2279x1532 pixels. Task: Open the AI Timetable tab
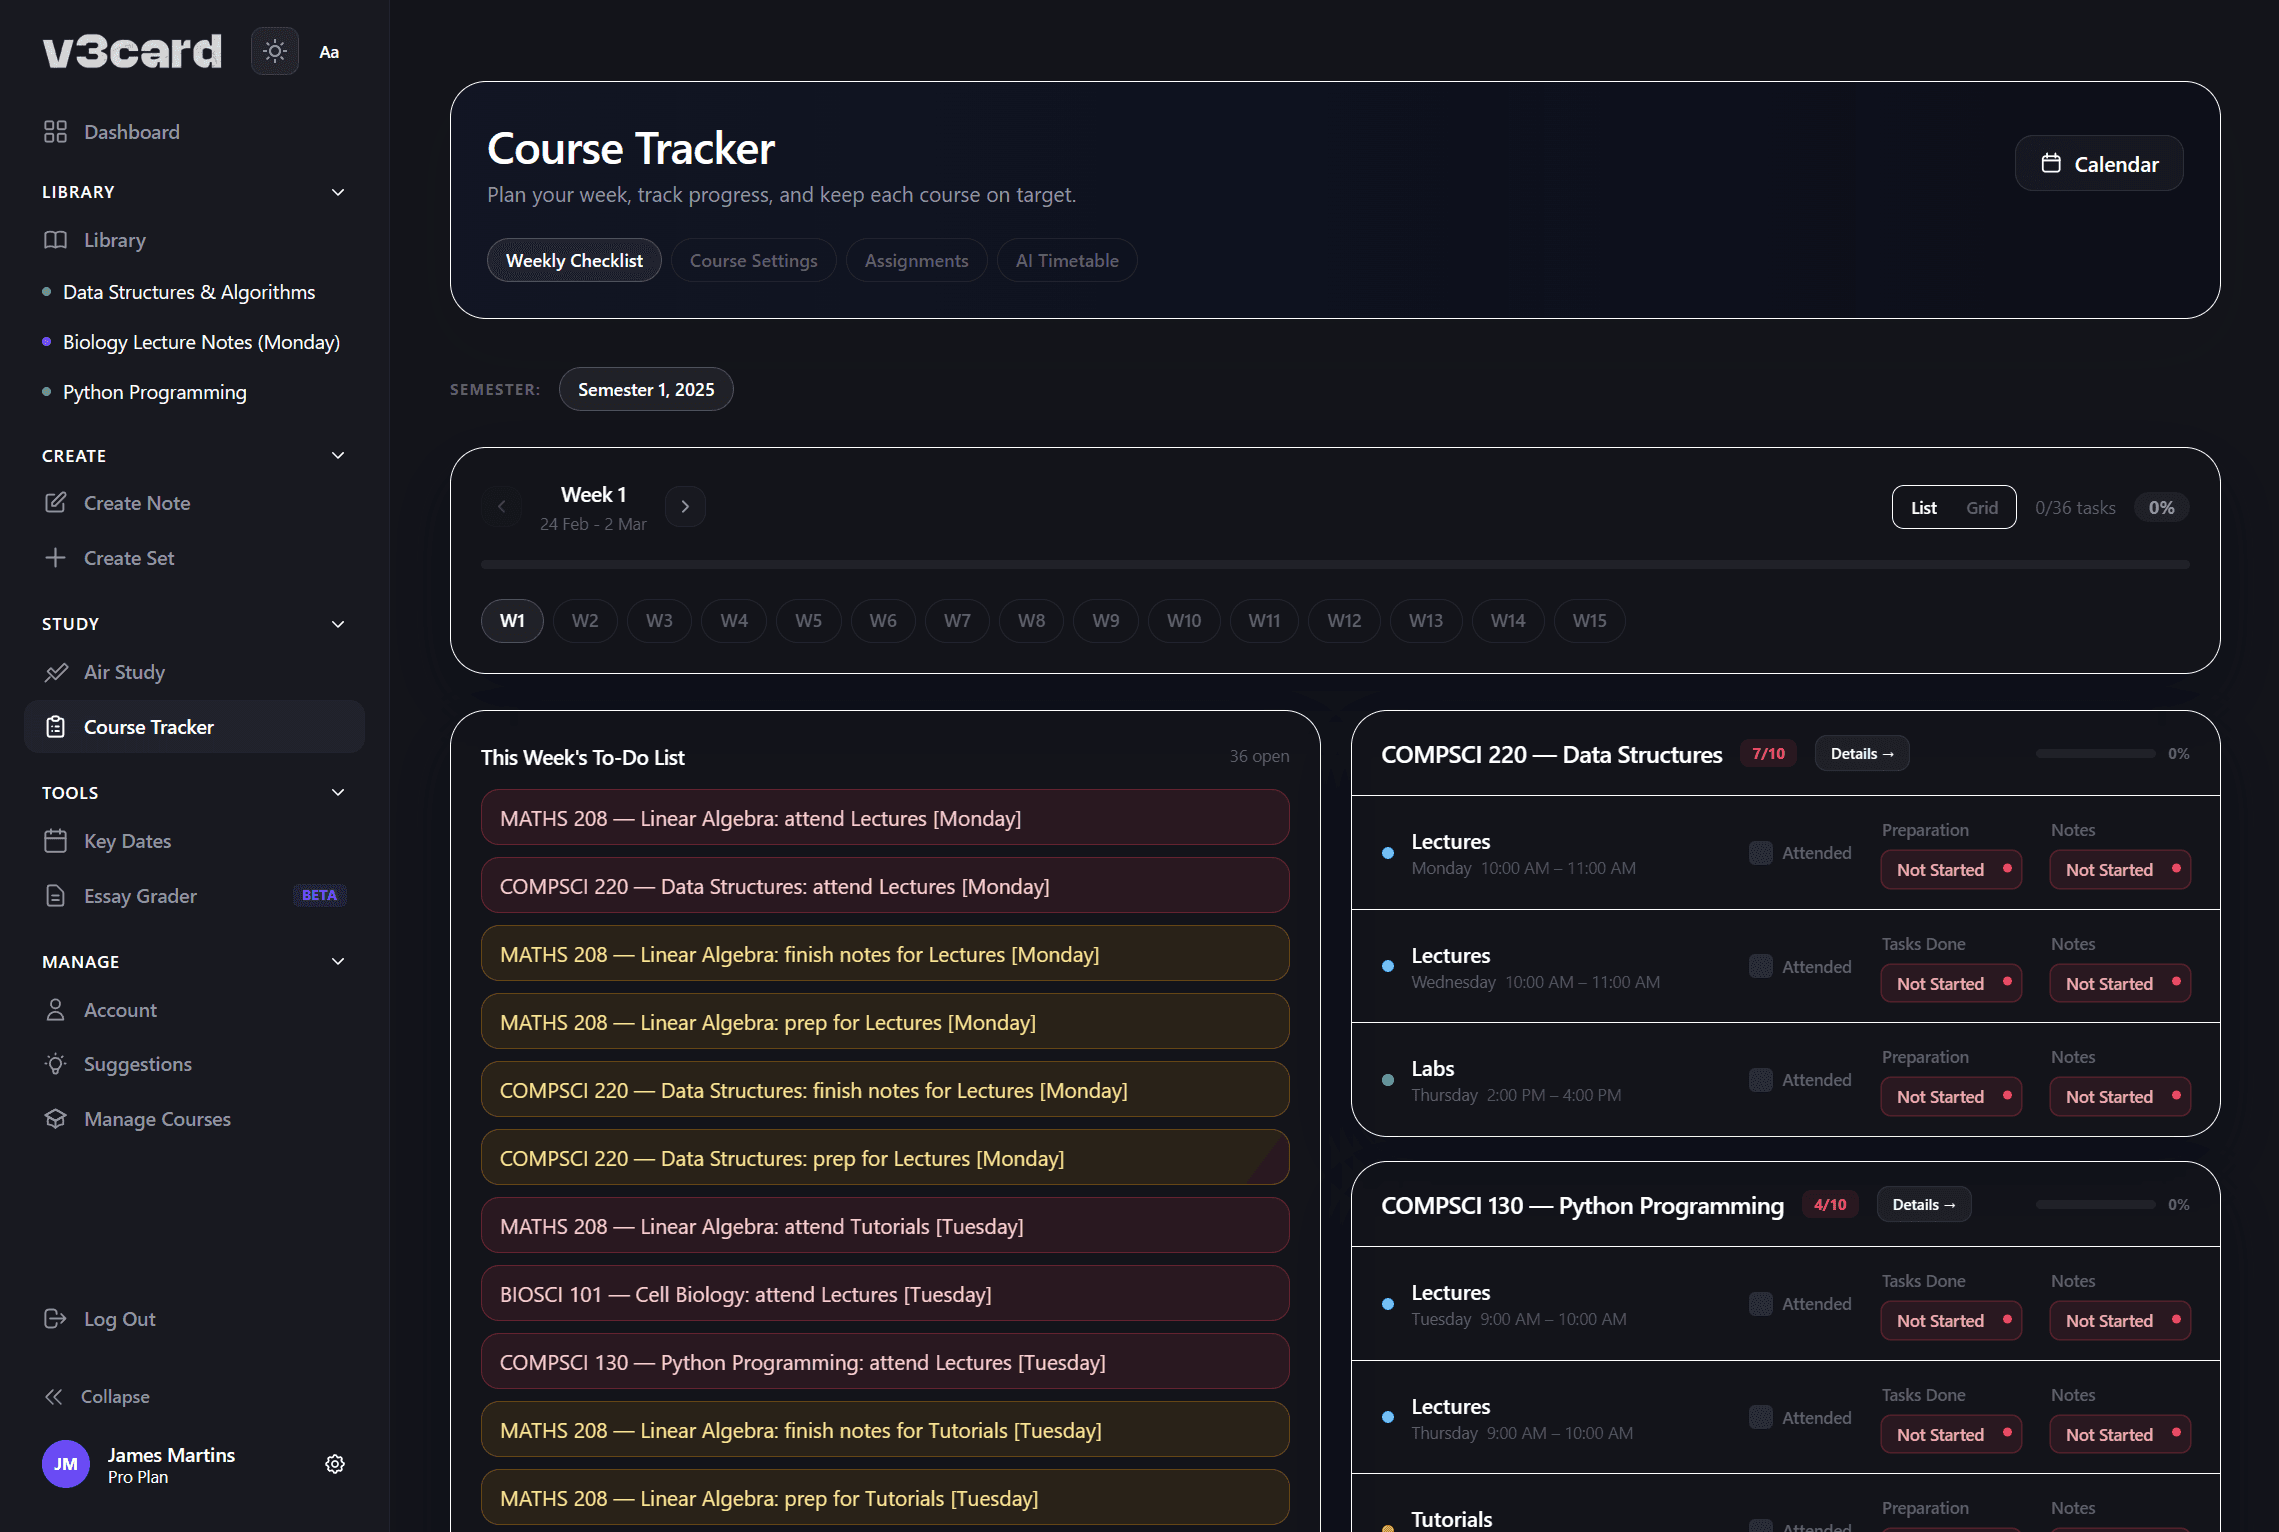pyautogui.click(x=1066, y=260)
